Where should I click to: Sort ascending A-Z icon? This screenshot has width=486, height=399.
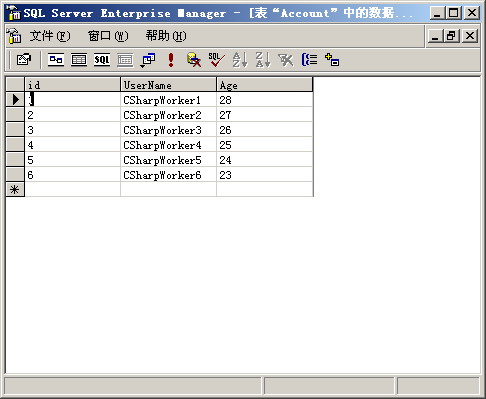(x=240, y=60)
